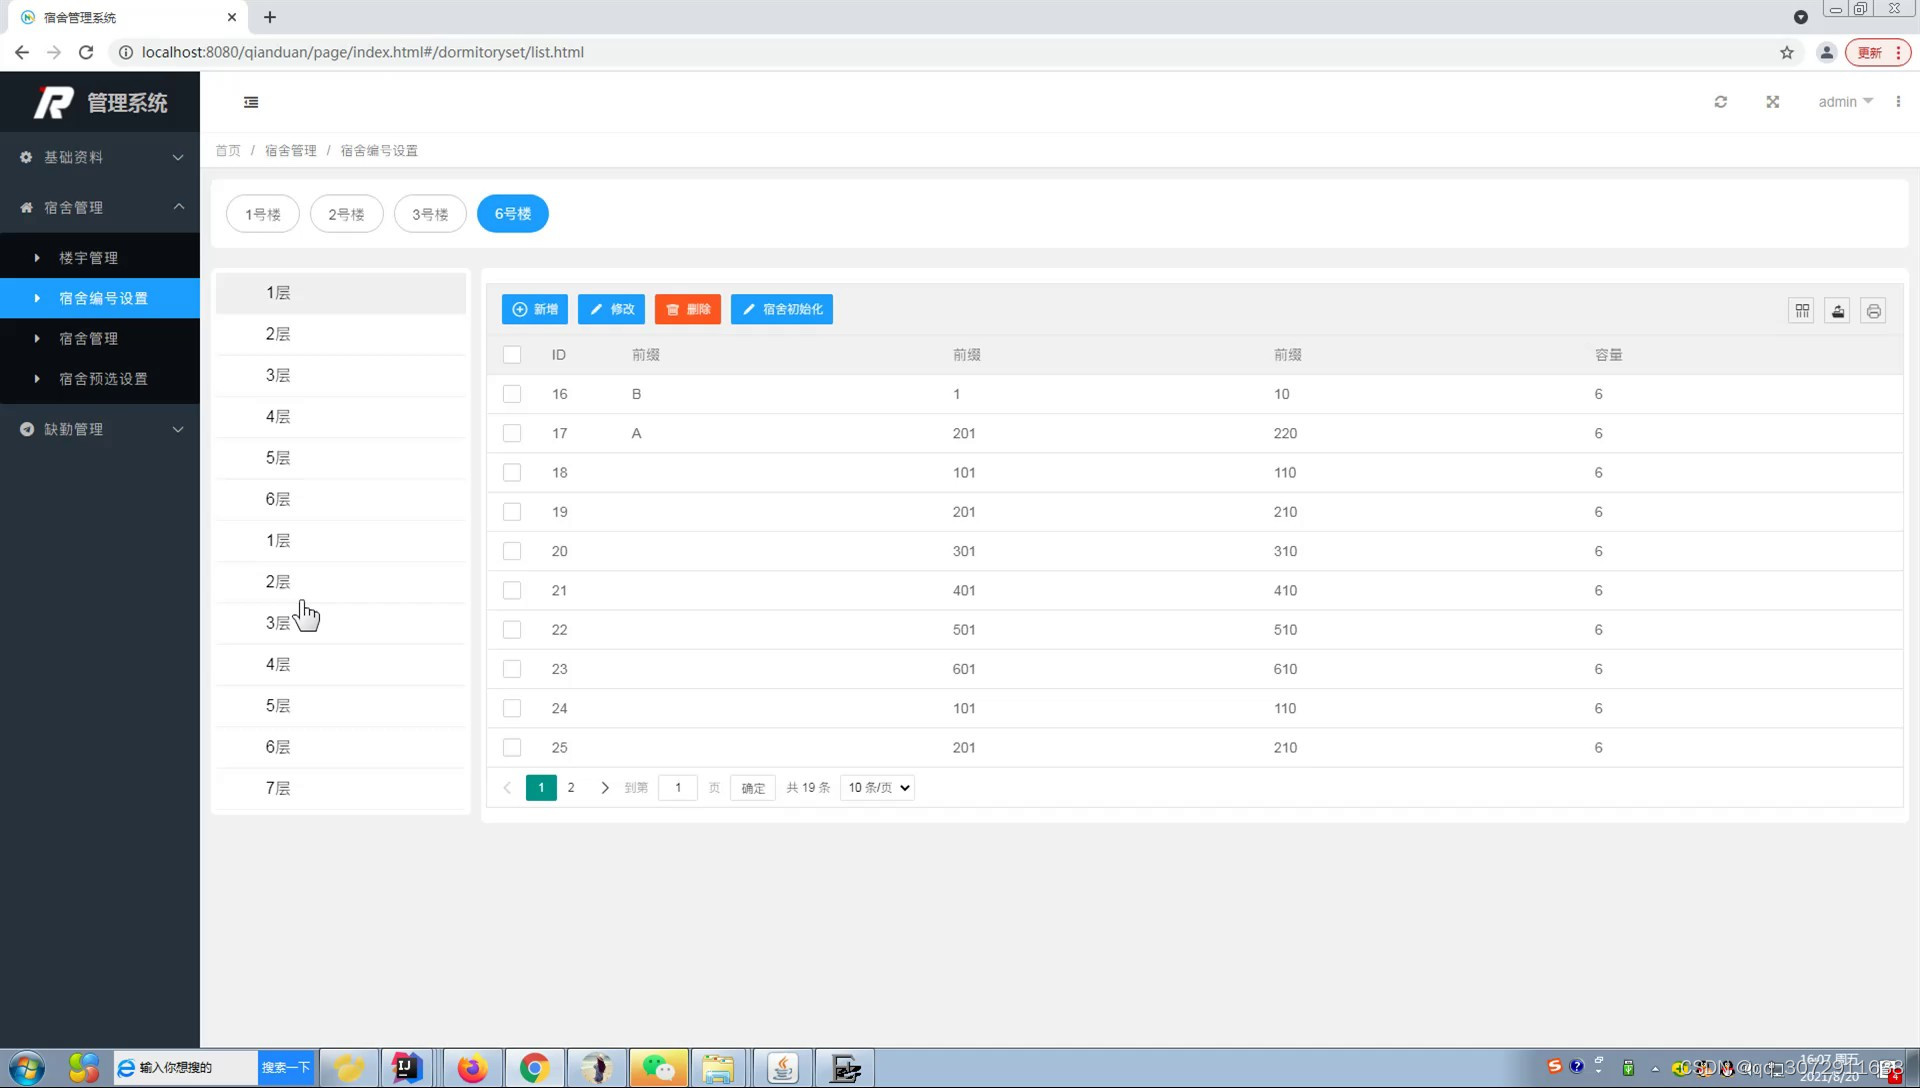The image size is (1920, 1088).
Task: Open Firefox from the taskbar
Action: pos(472,1068)
